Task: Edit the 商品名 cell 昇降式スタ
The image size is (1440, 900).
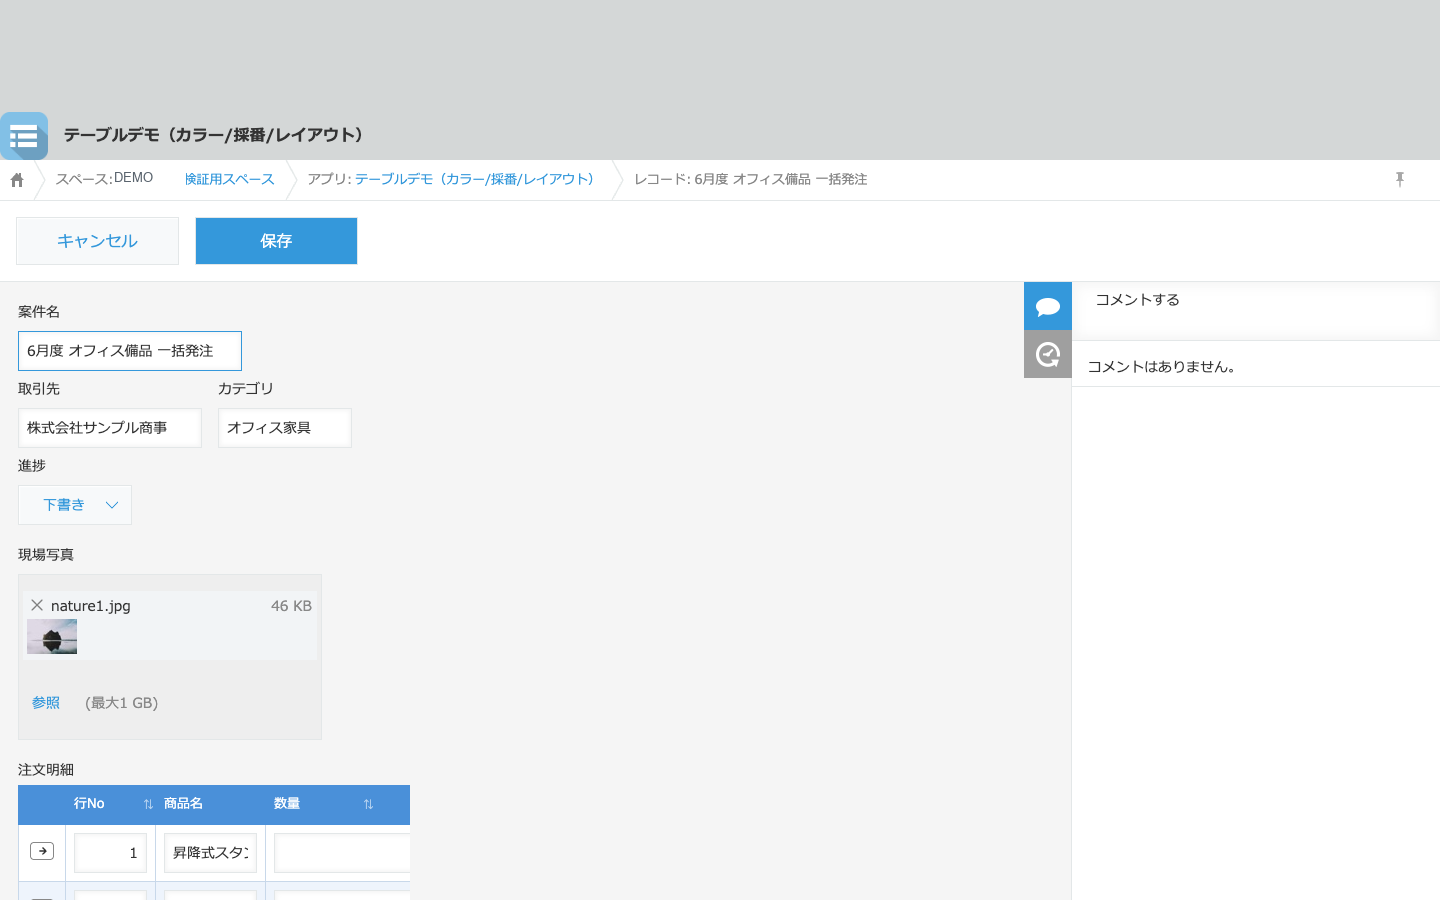Action: pos(210,853)
